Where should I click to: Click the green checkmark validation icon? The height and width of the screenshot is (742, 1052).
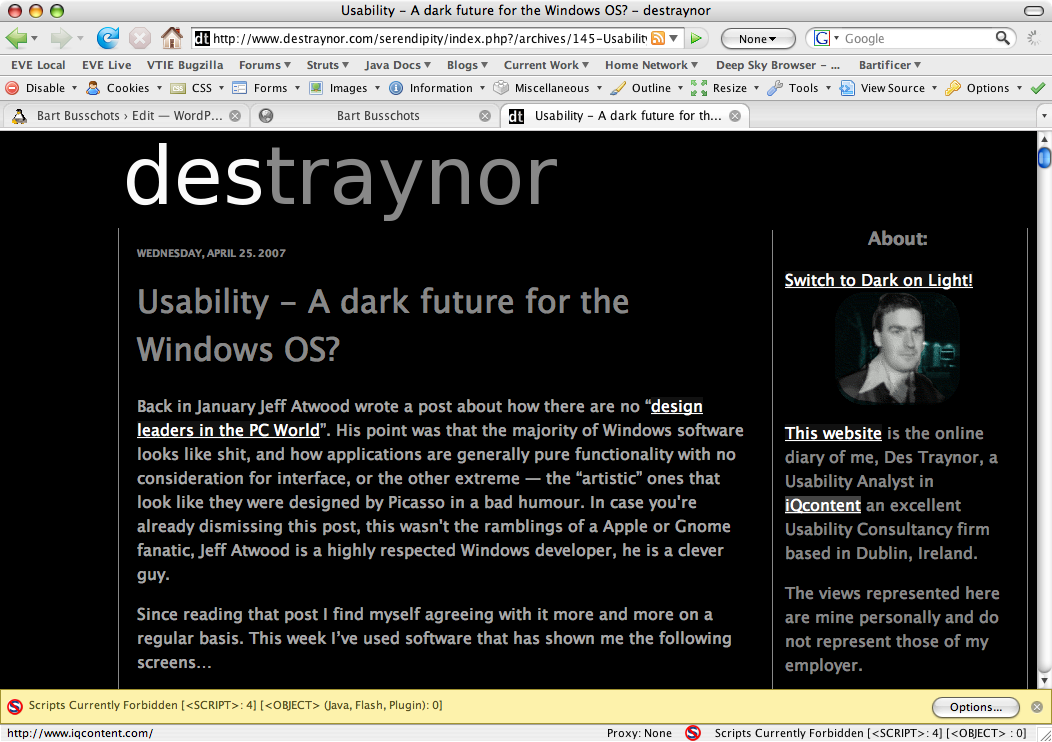click(1038, 88)
